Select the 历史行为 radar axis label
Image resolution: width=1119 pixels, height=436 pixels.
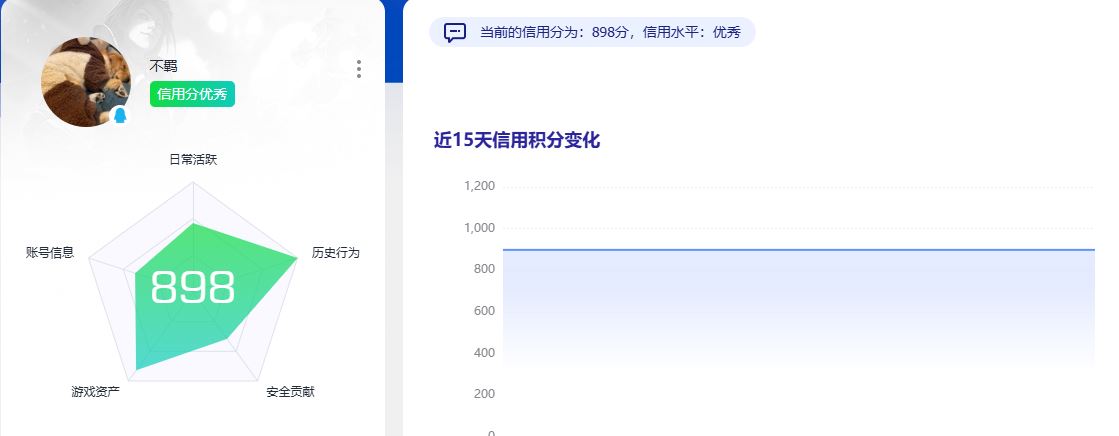pos(335,253)
